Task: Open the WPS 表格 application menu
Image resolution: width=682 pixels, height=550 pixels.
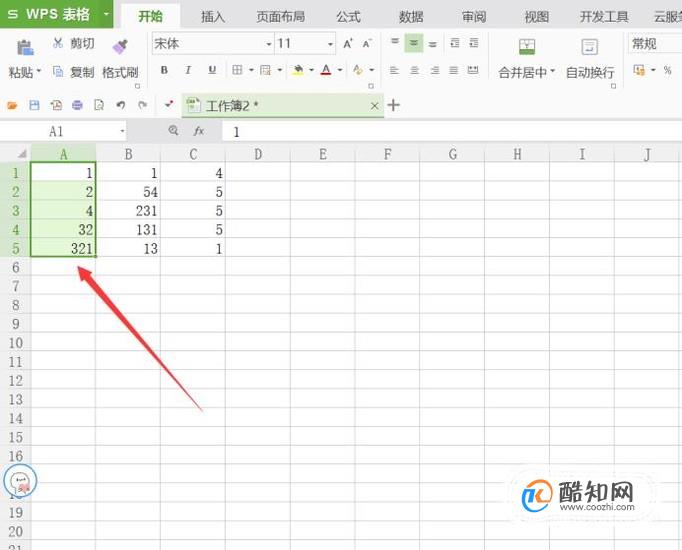Action: pos(57,14)
